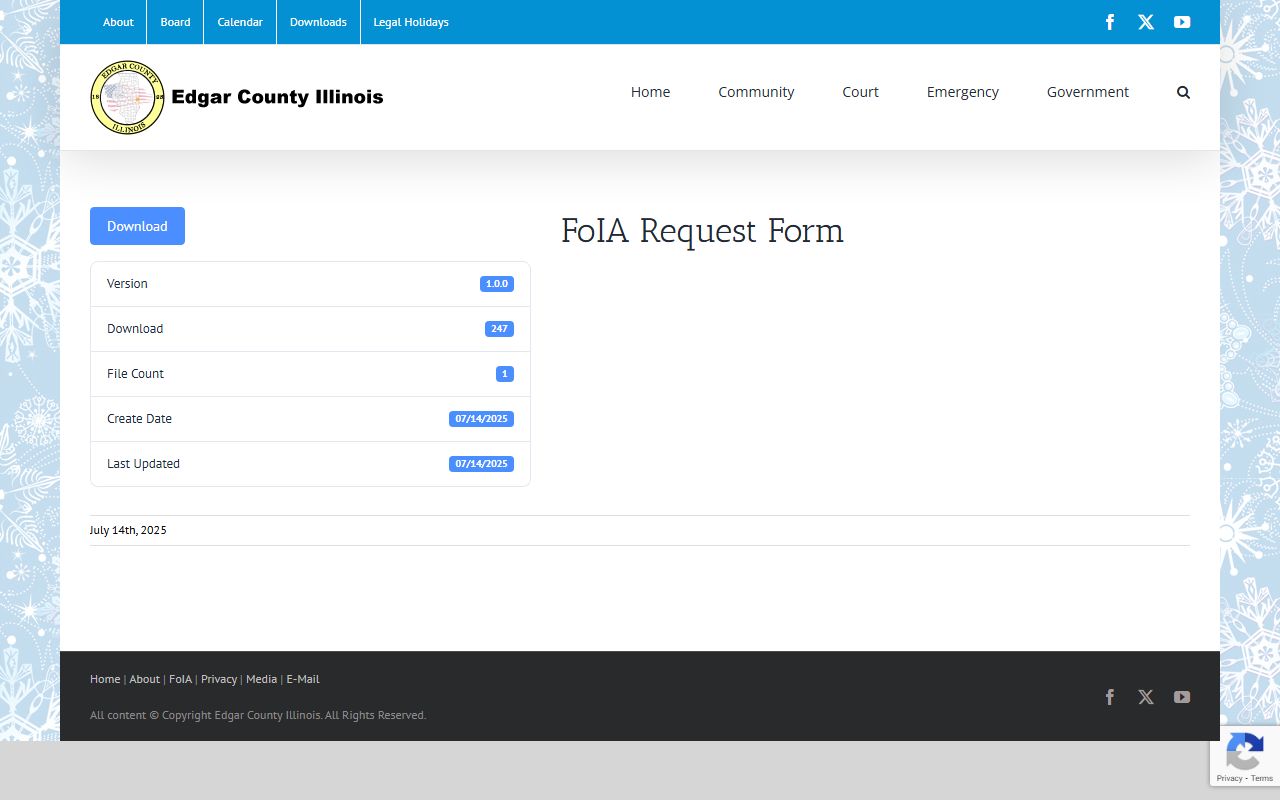Viewport: 1280px width, 800px height.
Task: Click the Create Date row label
Action: tap(139, 419)
